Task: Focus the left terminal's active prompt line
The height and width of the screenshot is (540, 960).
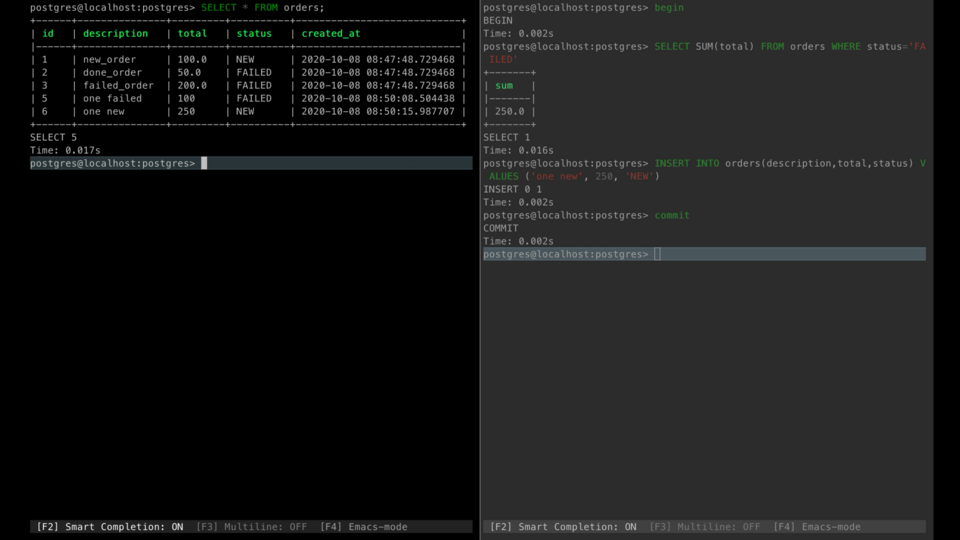Action: coord(251,163)
